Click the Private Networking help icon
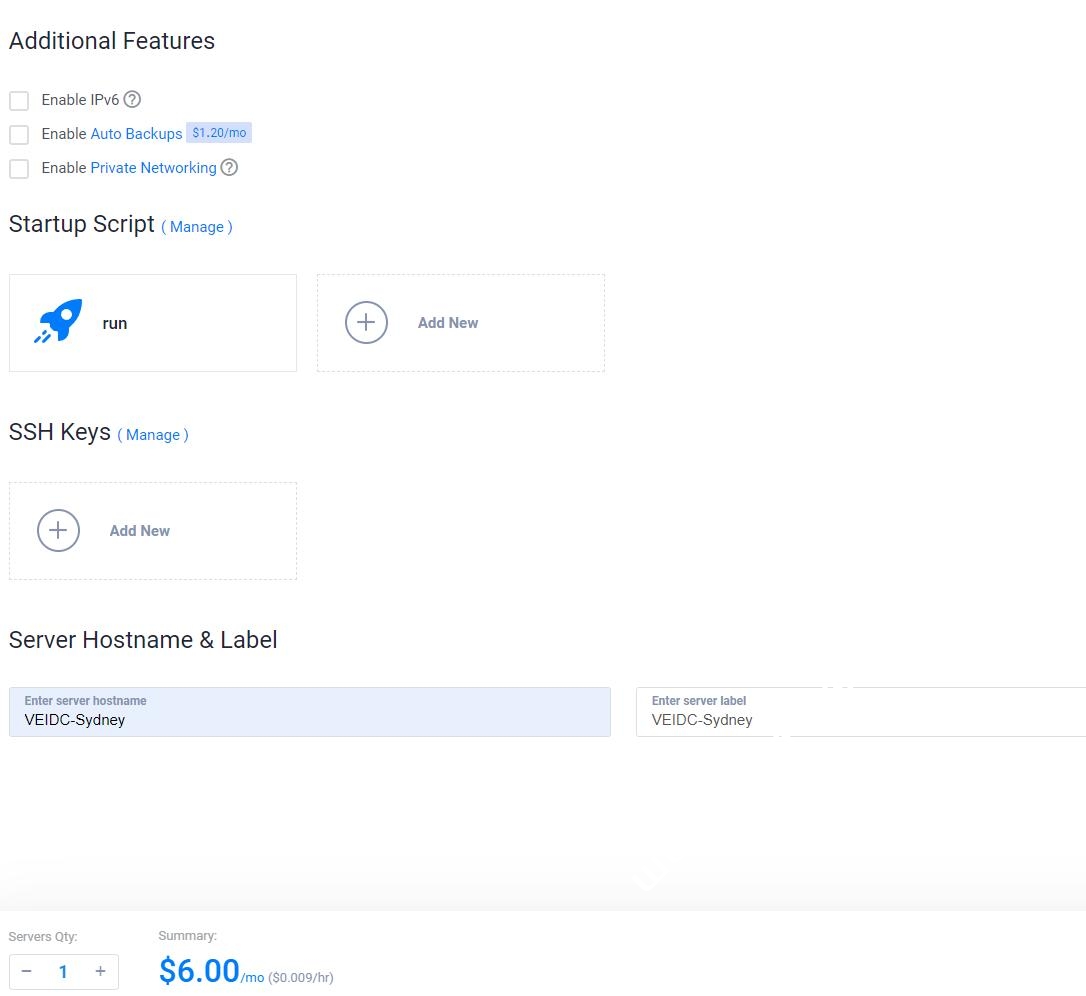1086x996 pixels. click(229, 167)
